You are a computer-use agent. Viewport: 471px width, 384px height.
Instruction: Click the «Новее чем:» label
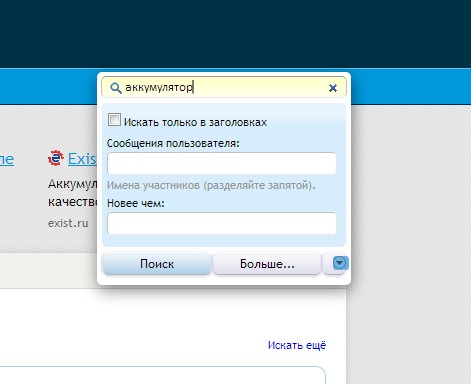pyautogui.click(x=136, y=203)
